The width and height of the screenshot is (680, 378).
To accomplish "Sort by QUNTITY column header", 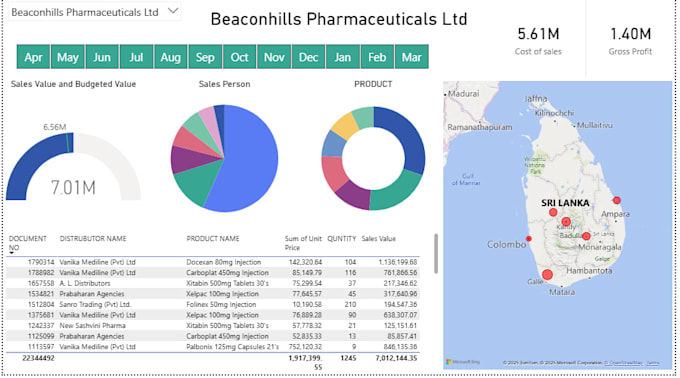I will point(342,239).
